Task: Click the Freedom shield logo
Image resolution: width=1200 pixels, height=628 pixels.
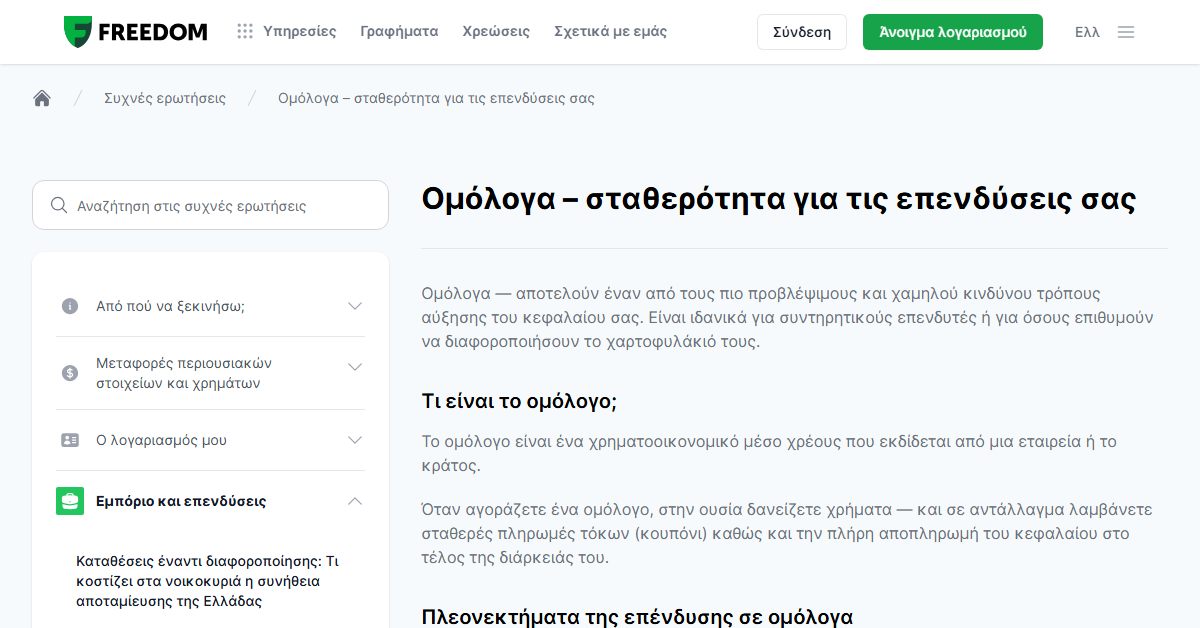Action: 78,32
